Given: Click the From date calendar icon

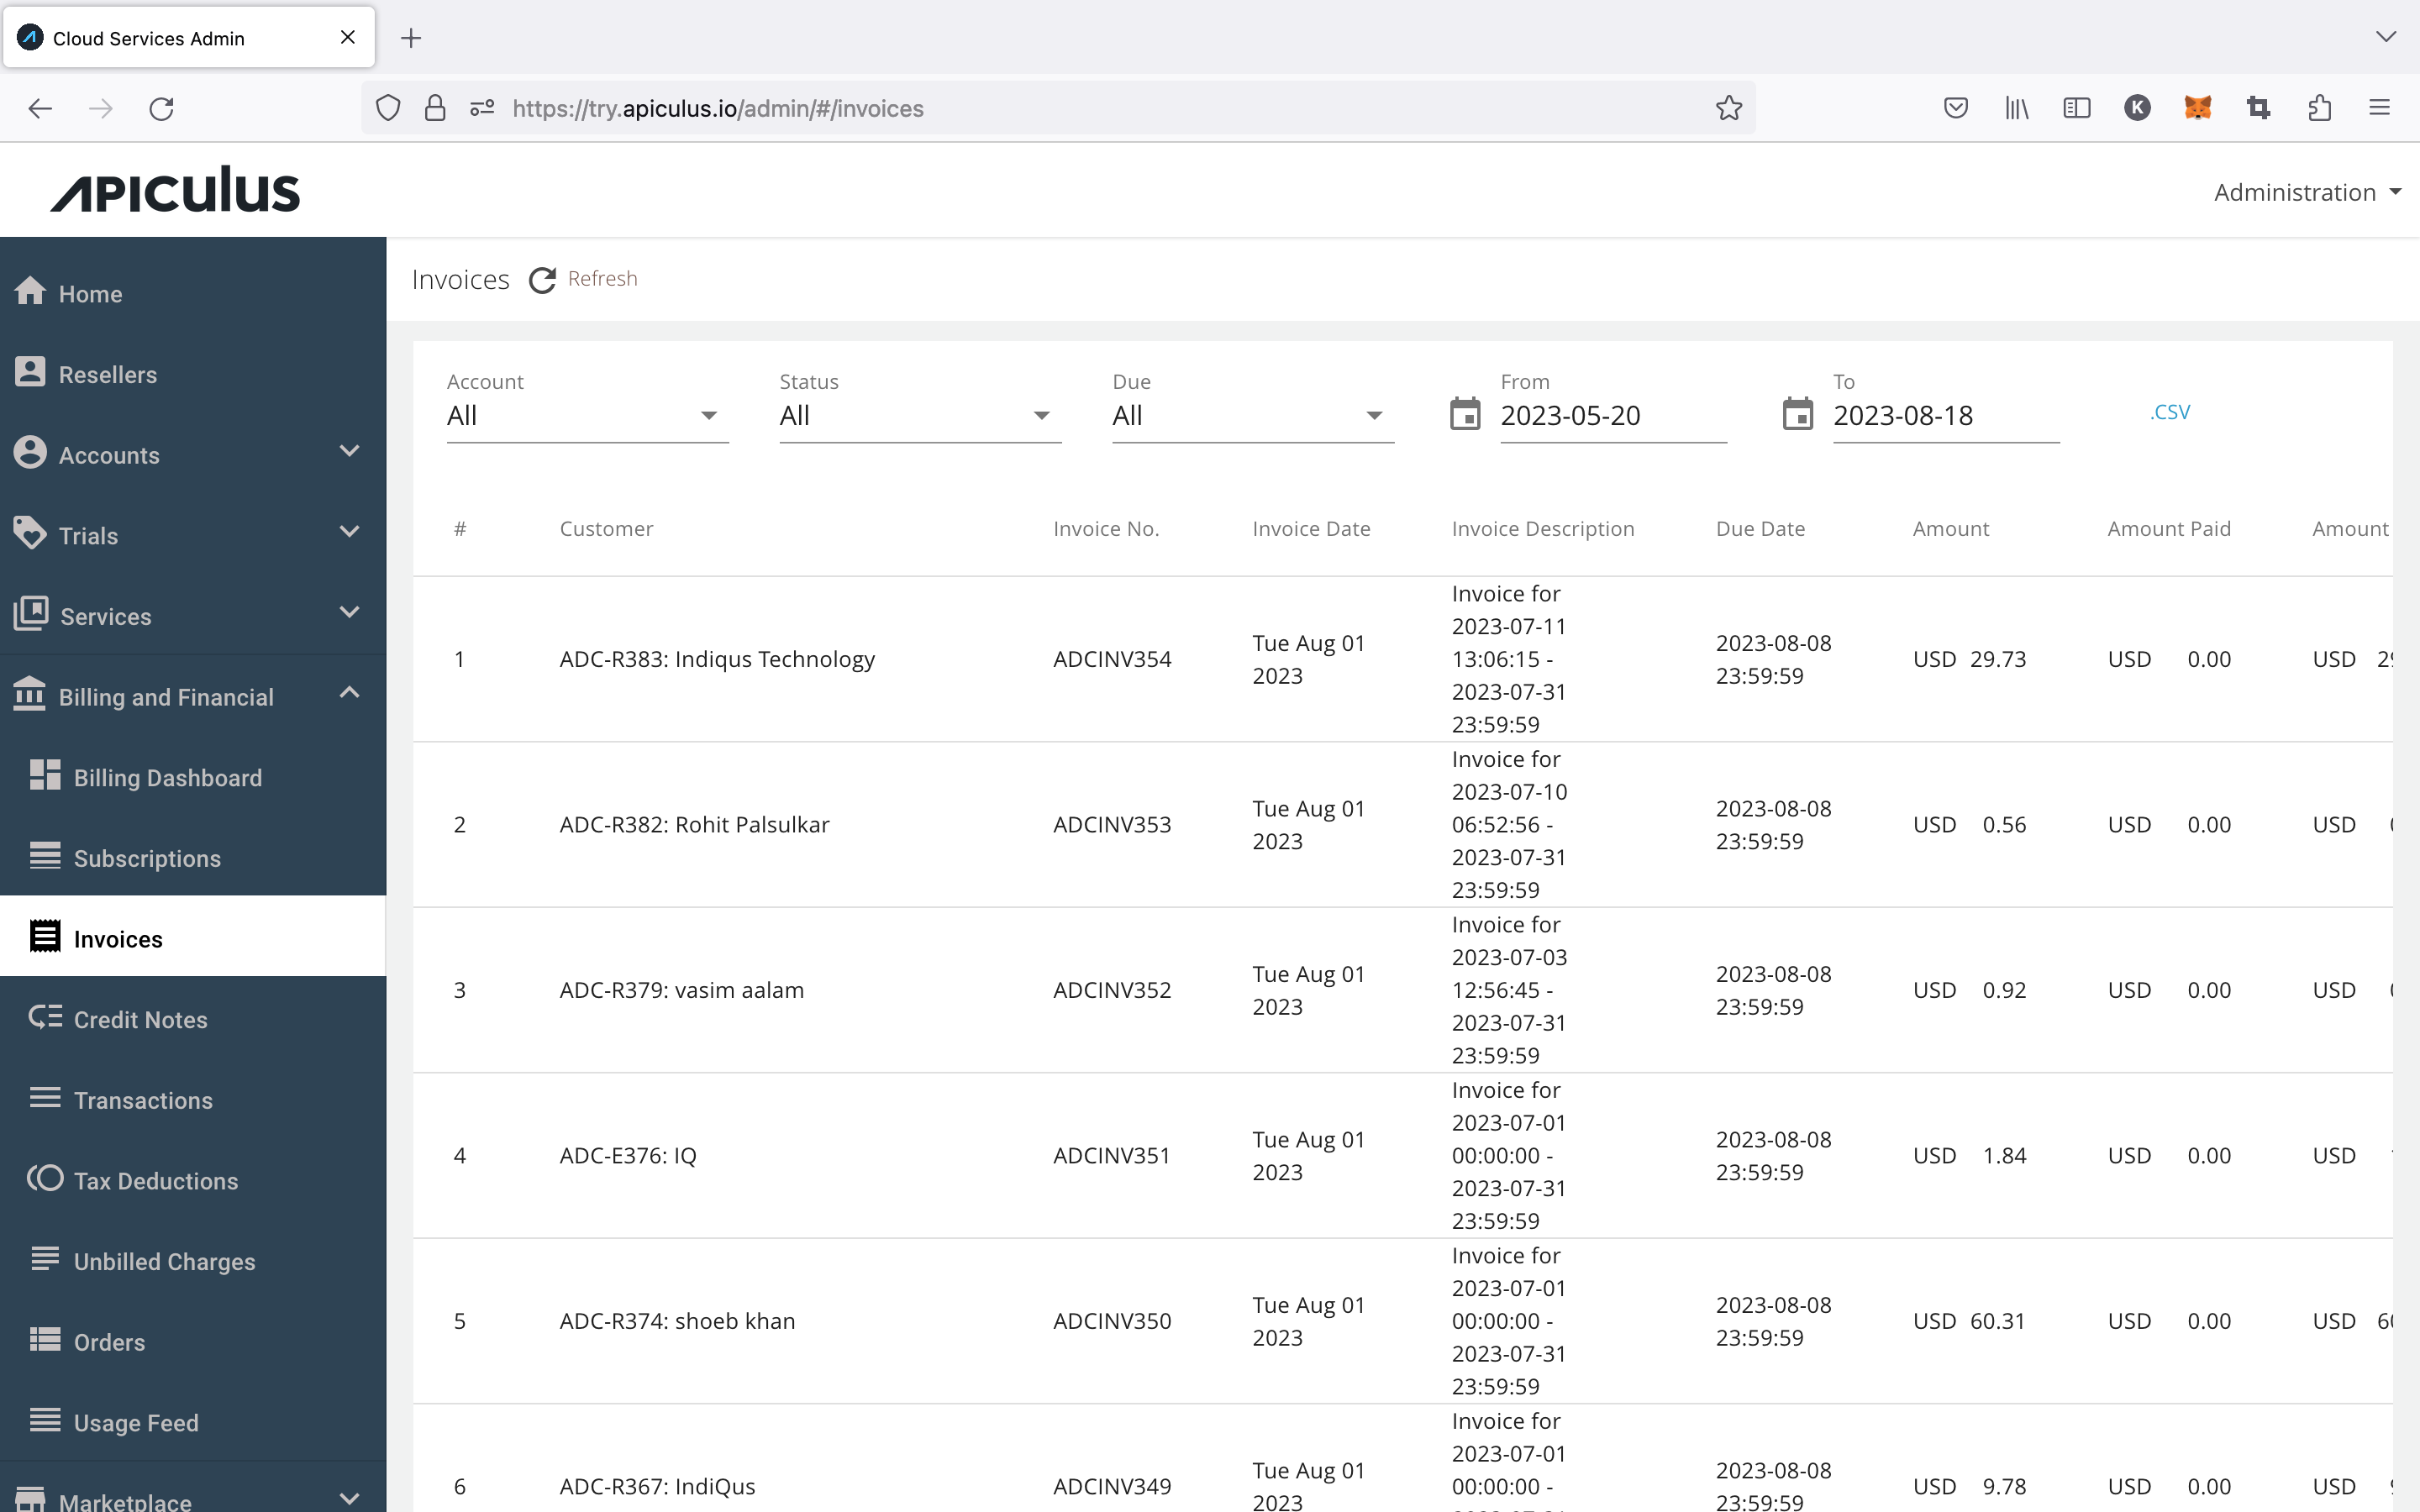Looking at the screenshot, I should [x=1464, y=414].
